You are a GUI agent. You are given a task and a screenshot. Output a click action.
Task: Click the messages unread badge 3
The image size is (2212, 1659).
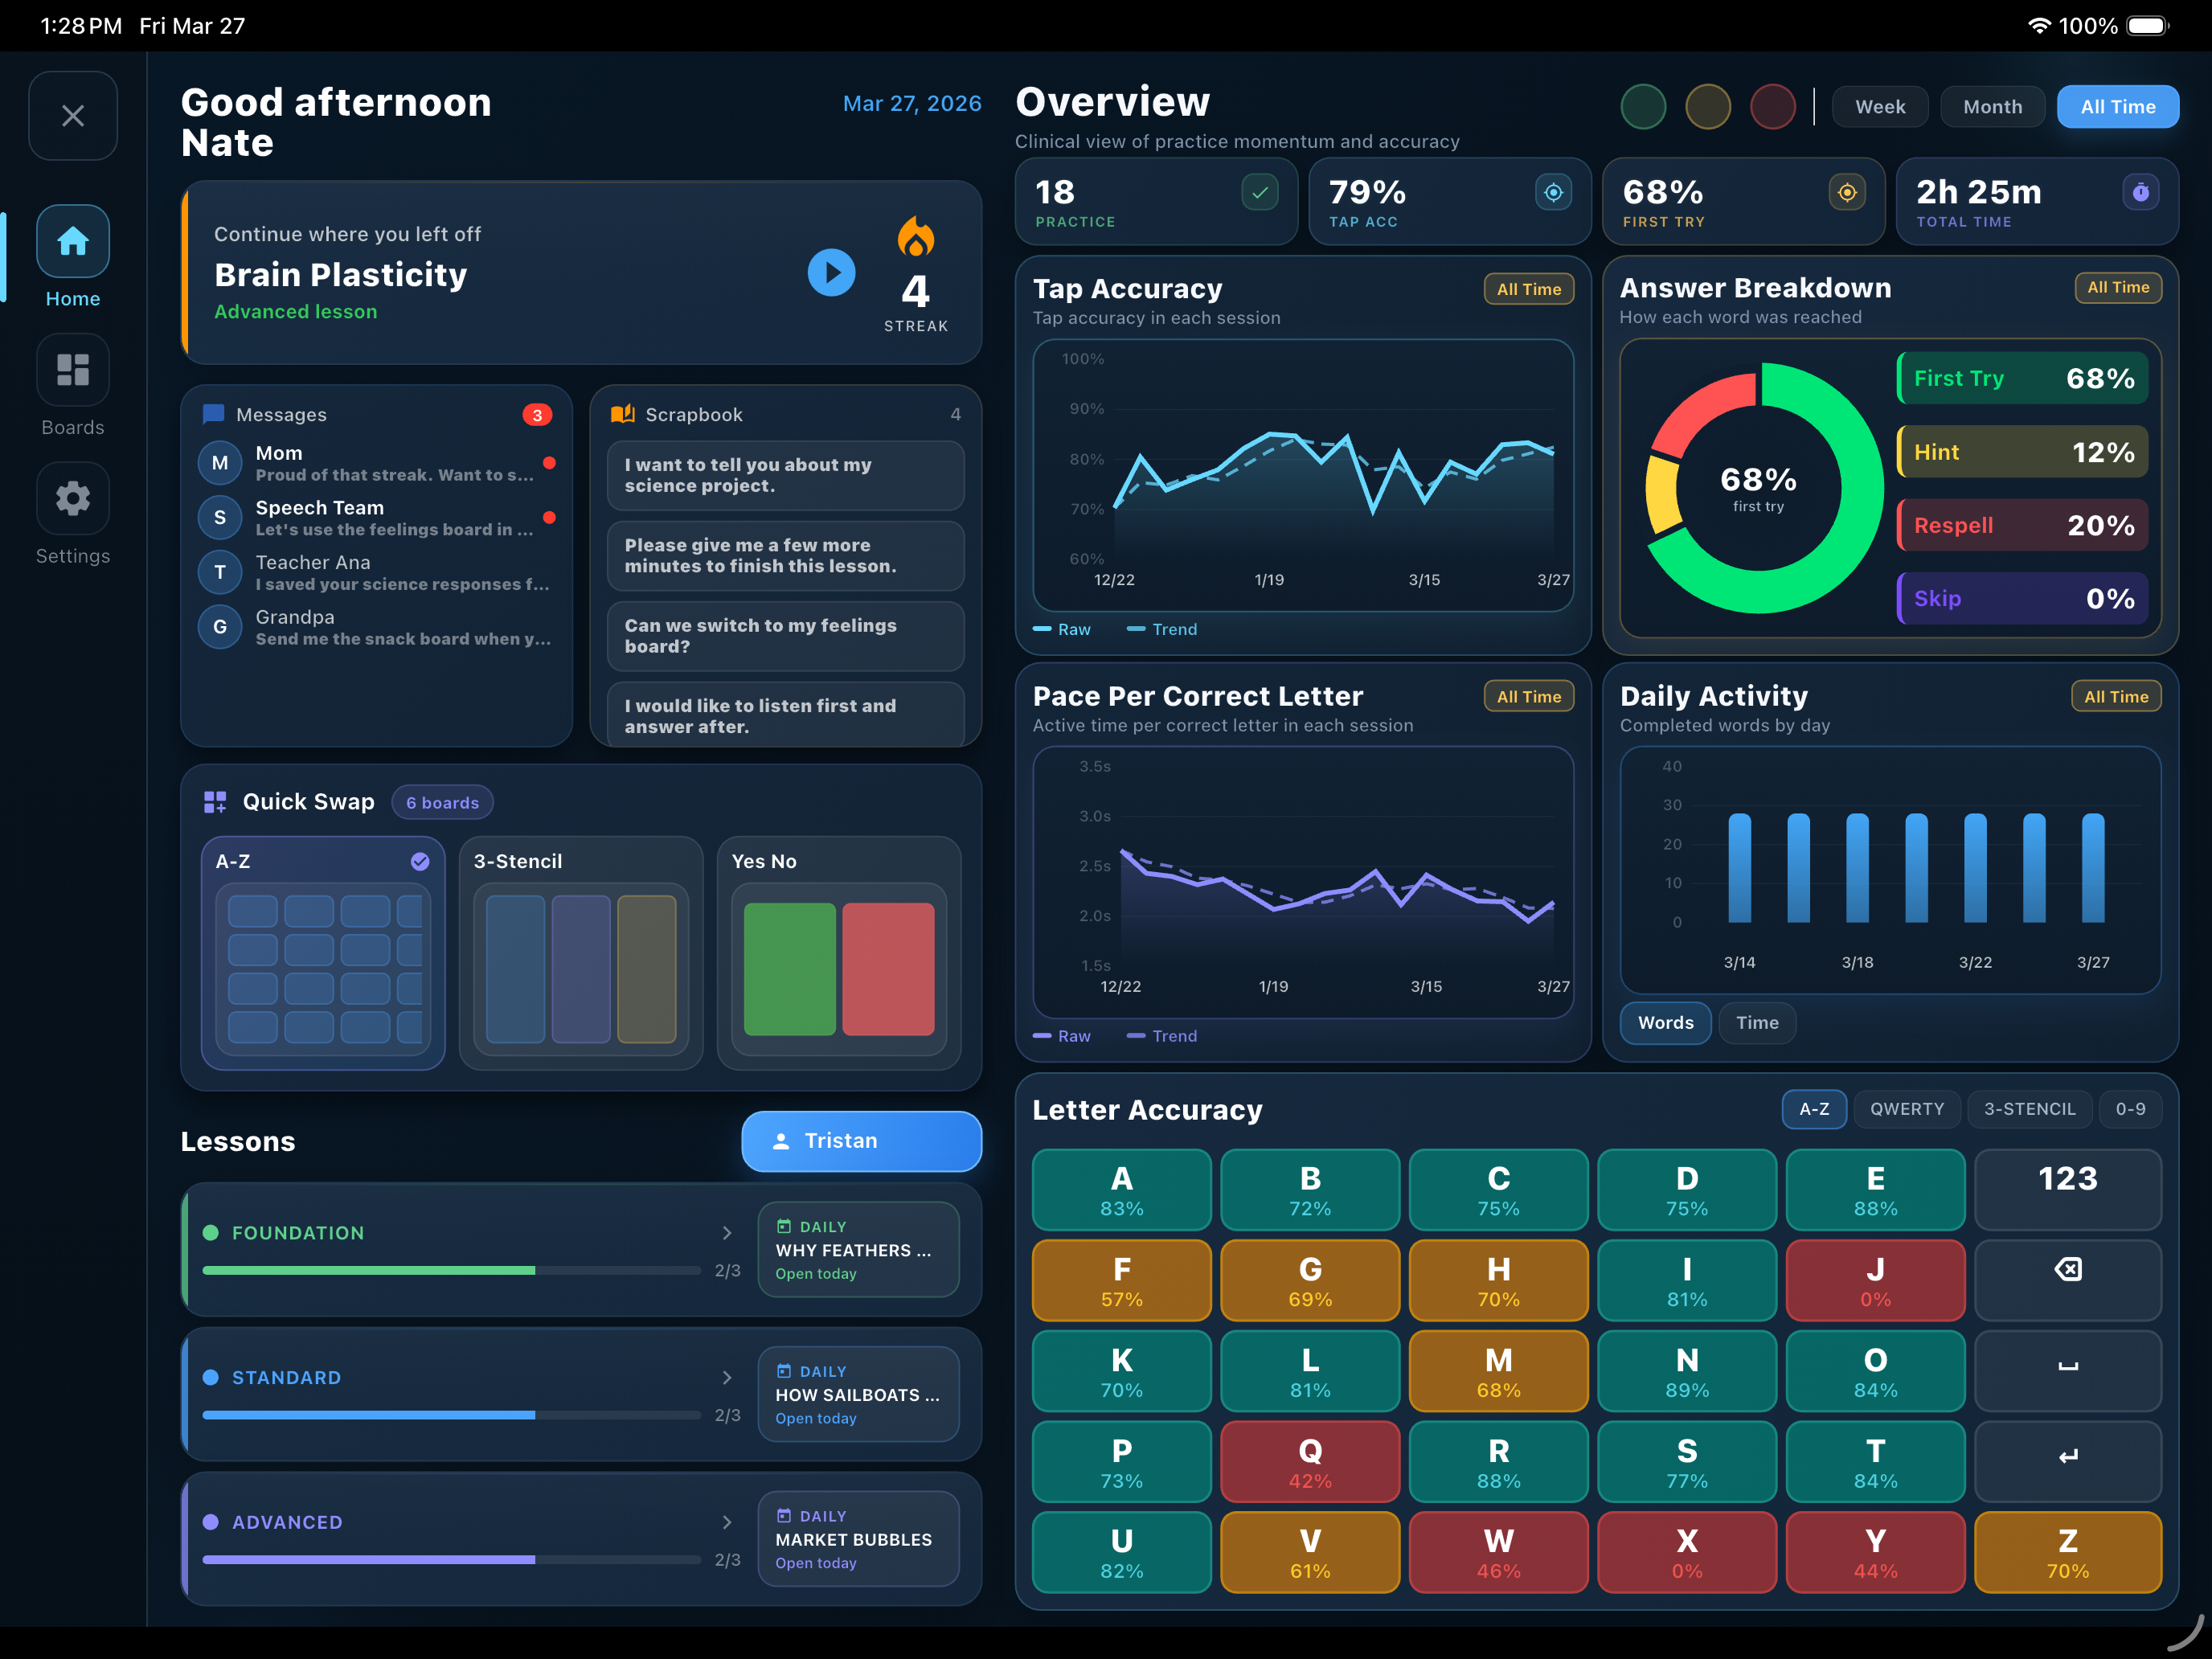(537, 415)
